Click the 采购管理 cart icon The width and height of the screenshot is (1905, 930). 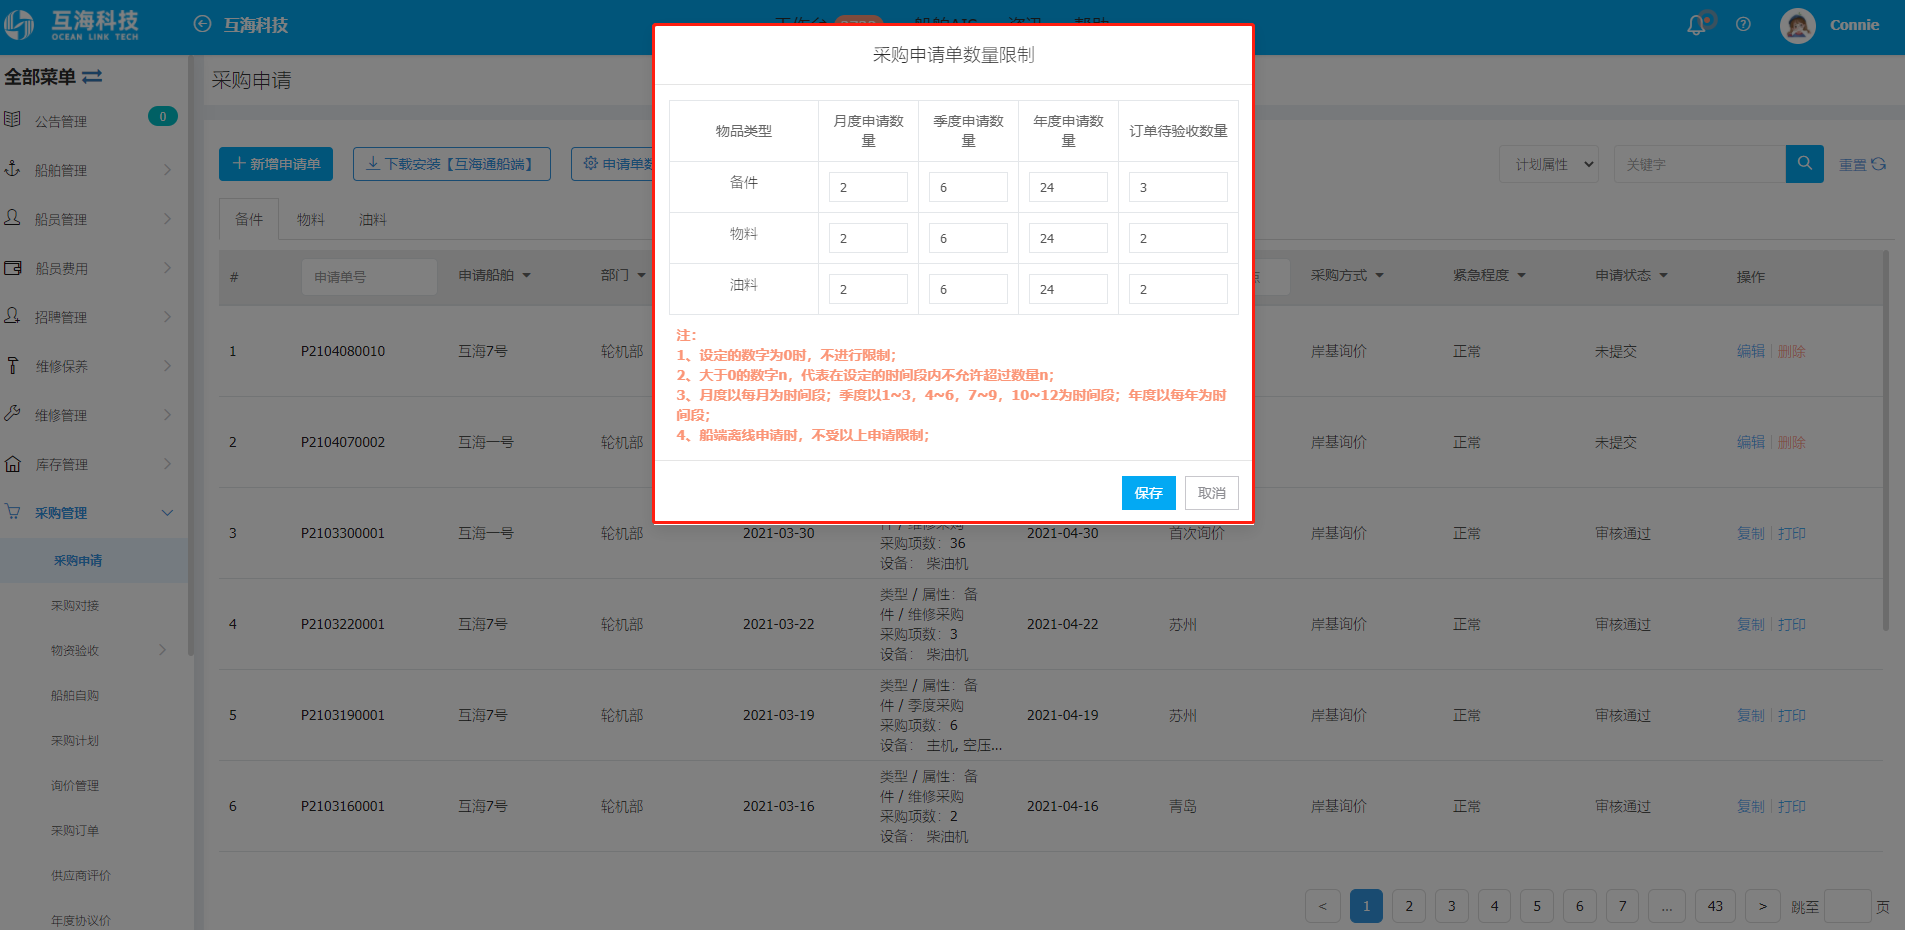click(12, 512)
